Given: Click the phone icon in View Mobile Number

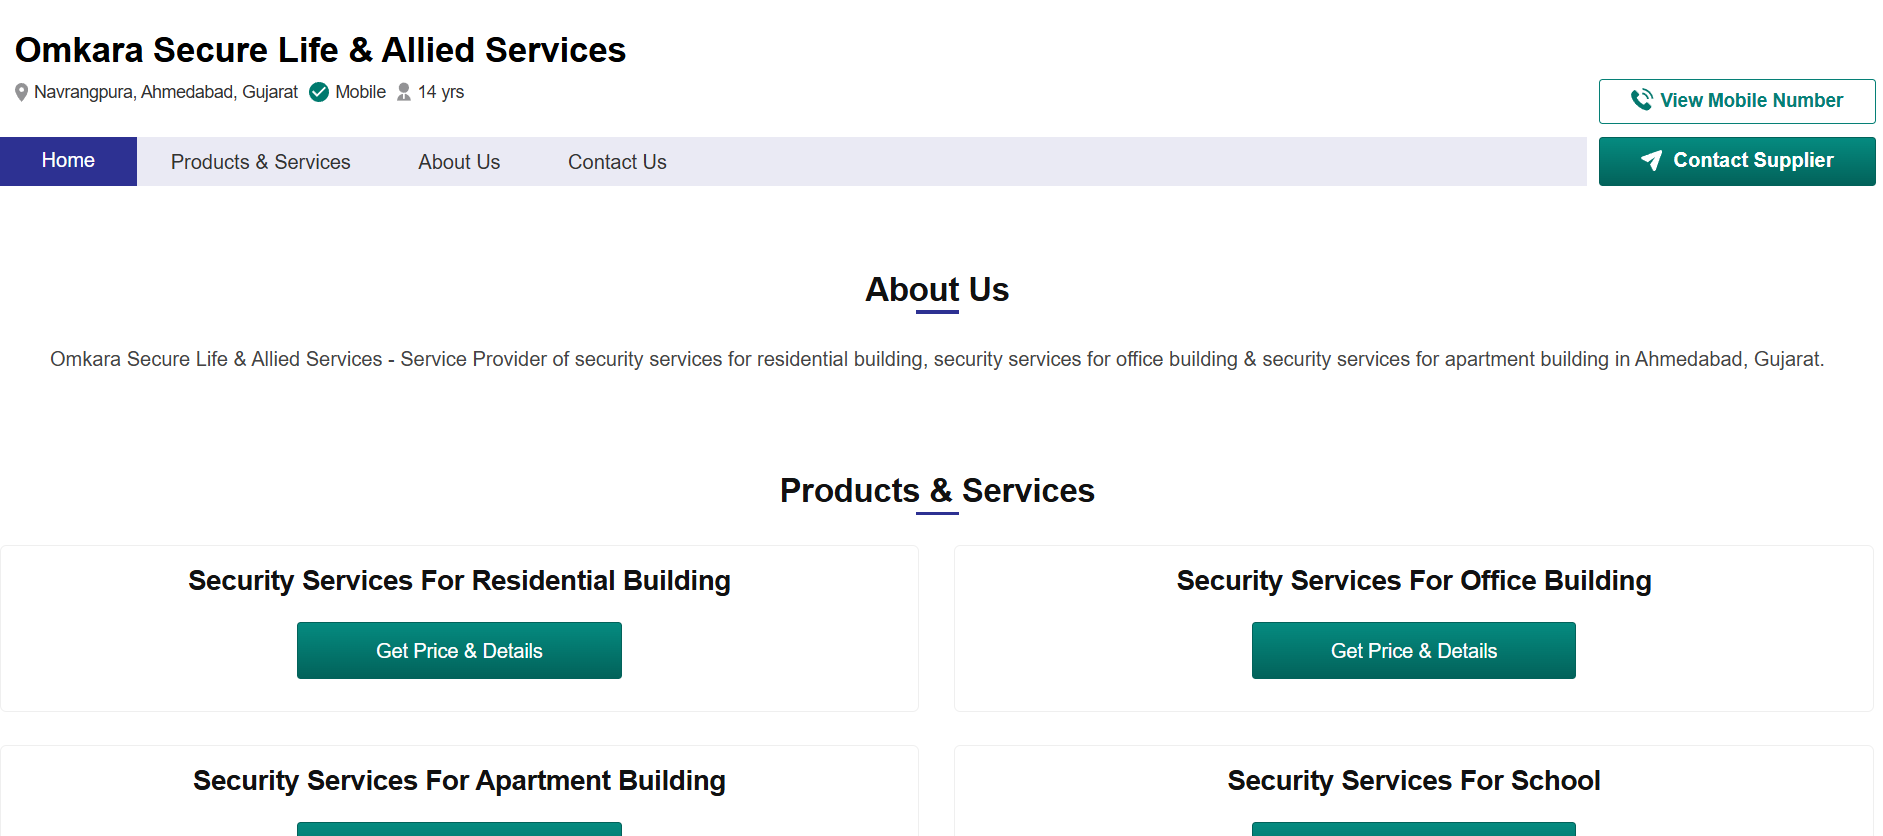Looking at the screenshot, I should (x=1641, y=100).
